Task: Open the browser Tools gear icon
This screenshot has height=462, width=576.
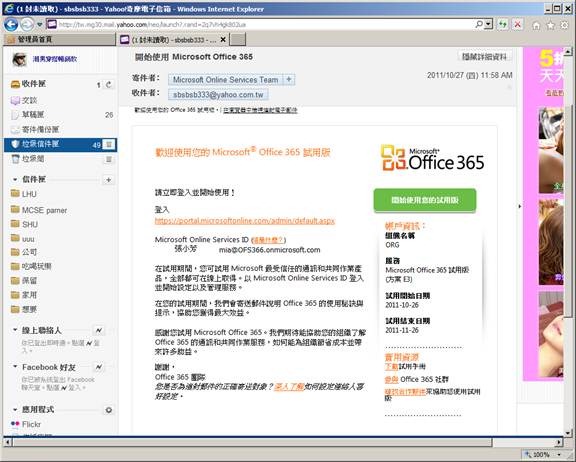Action: 564,25
